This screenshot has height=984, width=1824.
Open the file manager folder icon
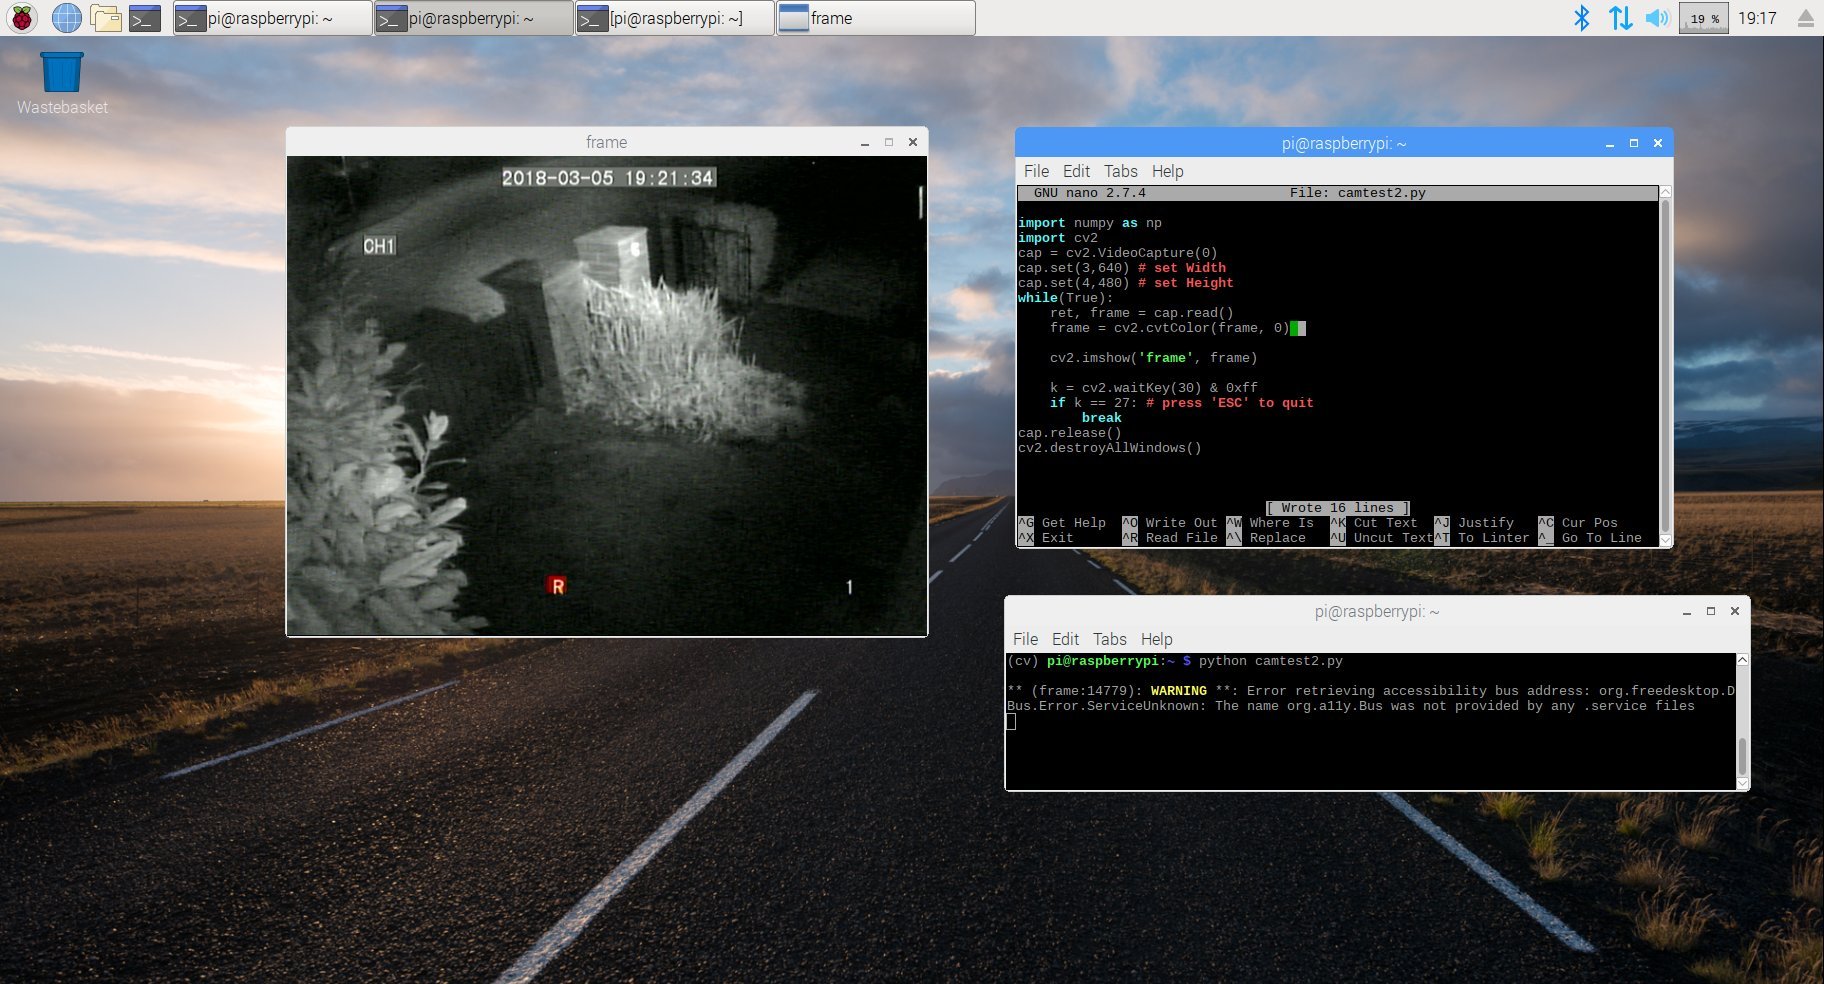pyautogui.click(x=105, y=18)
